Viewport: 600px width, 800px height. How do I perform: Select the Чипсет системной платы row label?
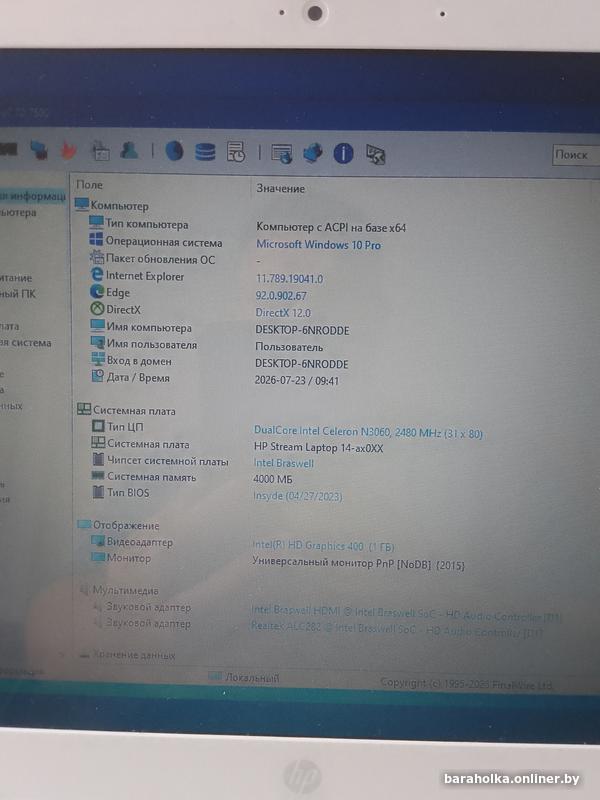[168, 461]
